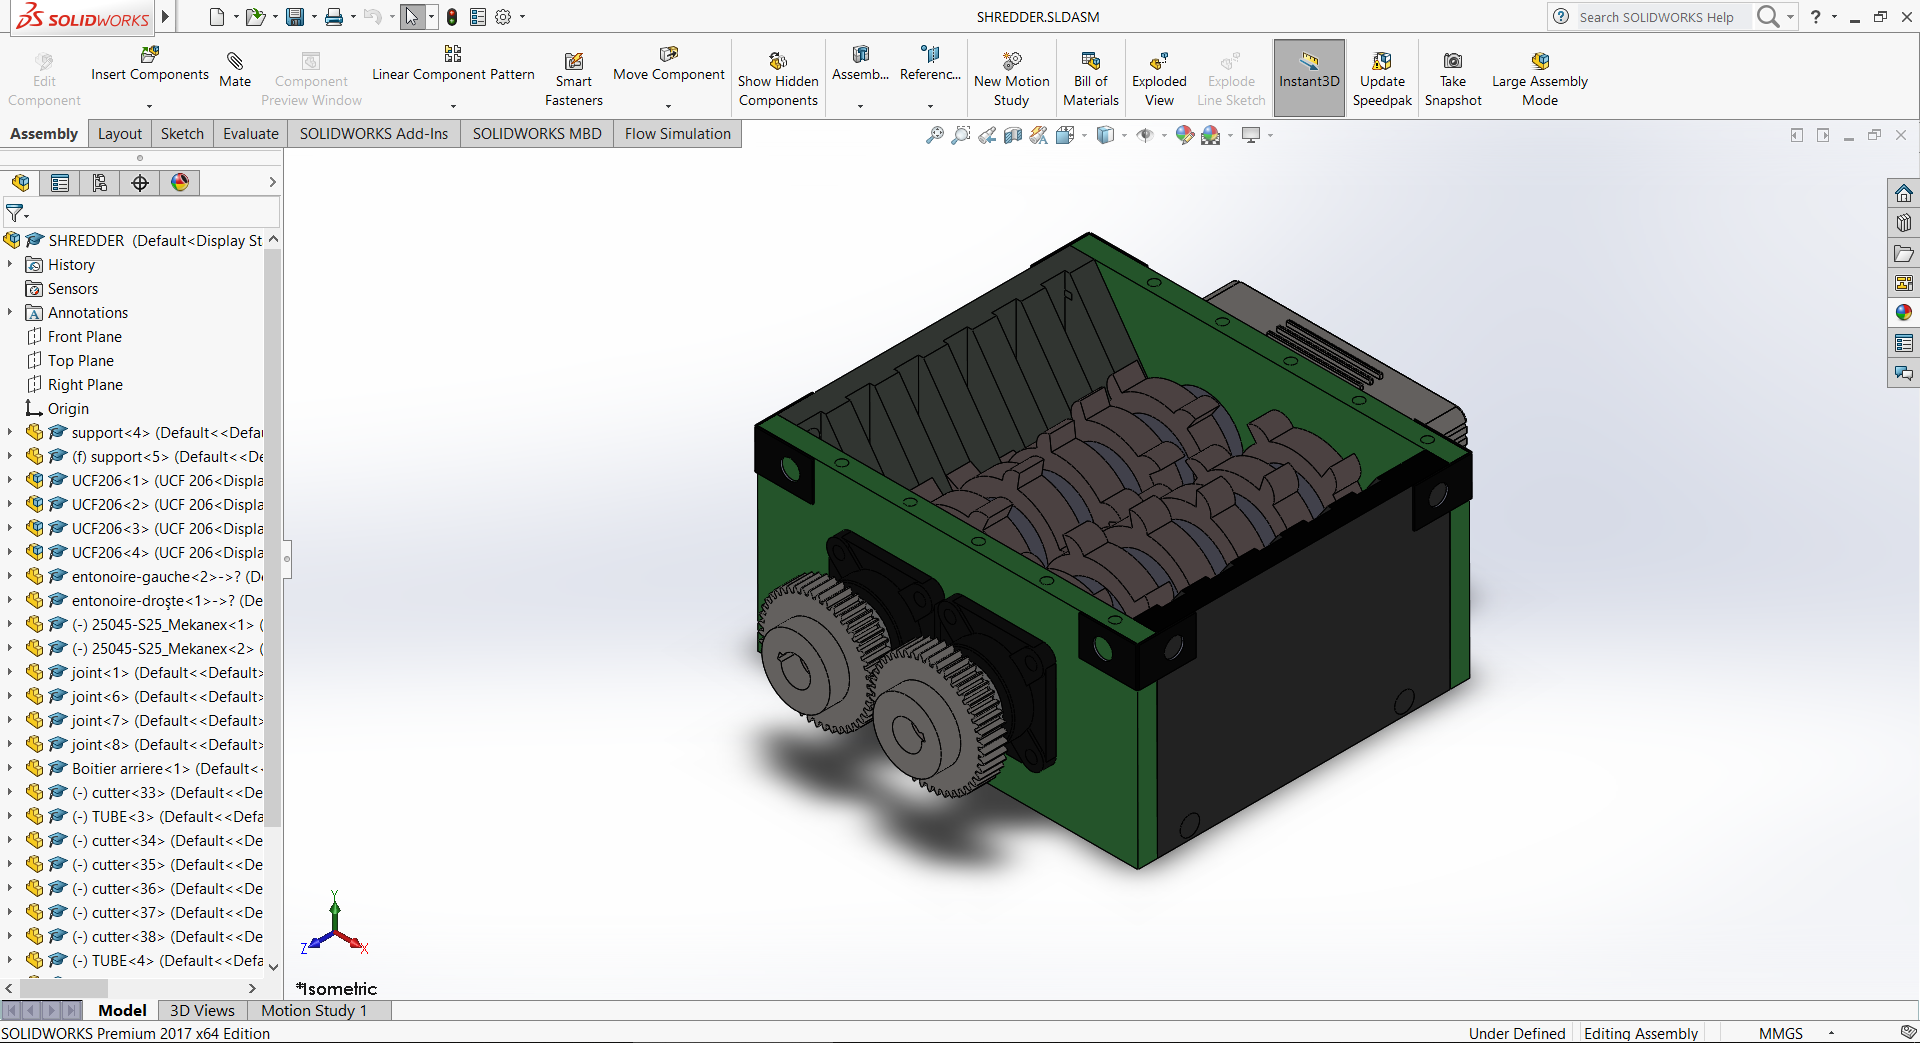The image size is (1920, 1043).
Task: Click the Zoom to Area icon
Action: coord(961,135)
